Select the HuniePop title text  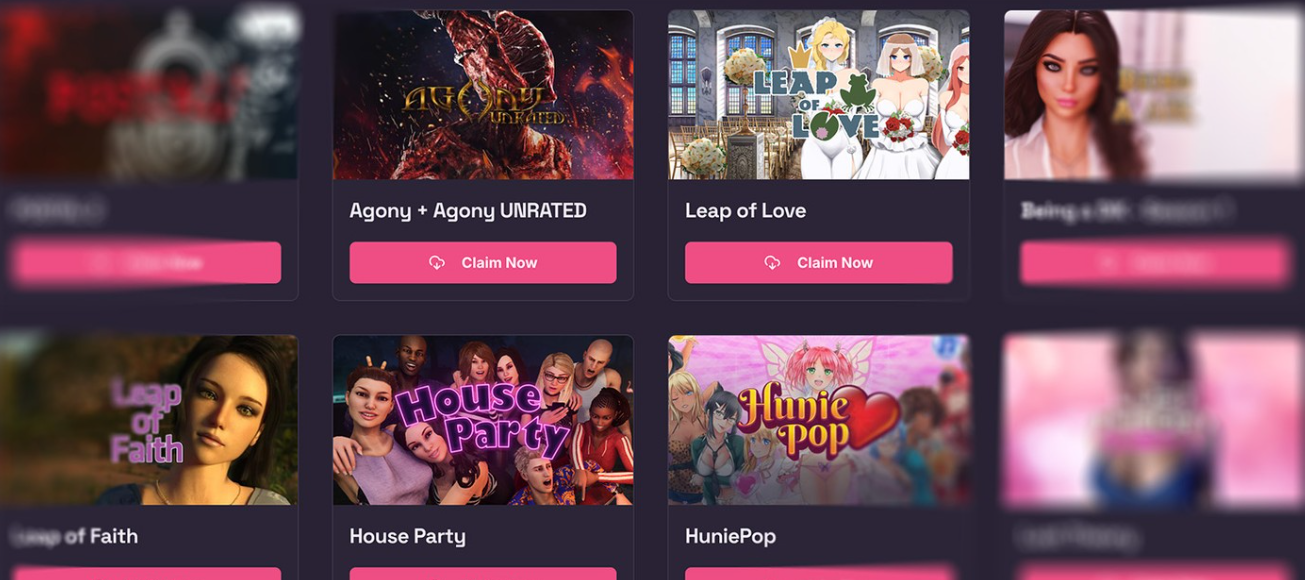click(x=730, y=537)
